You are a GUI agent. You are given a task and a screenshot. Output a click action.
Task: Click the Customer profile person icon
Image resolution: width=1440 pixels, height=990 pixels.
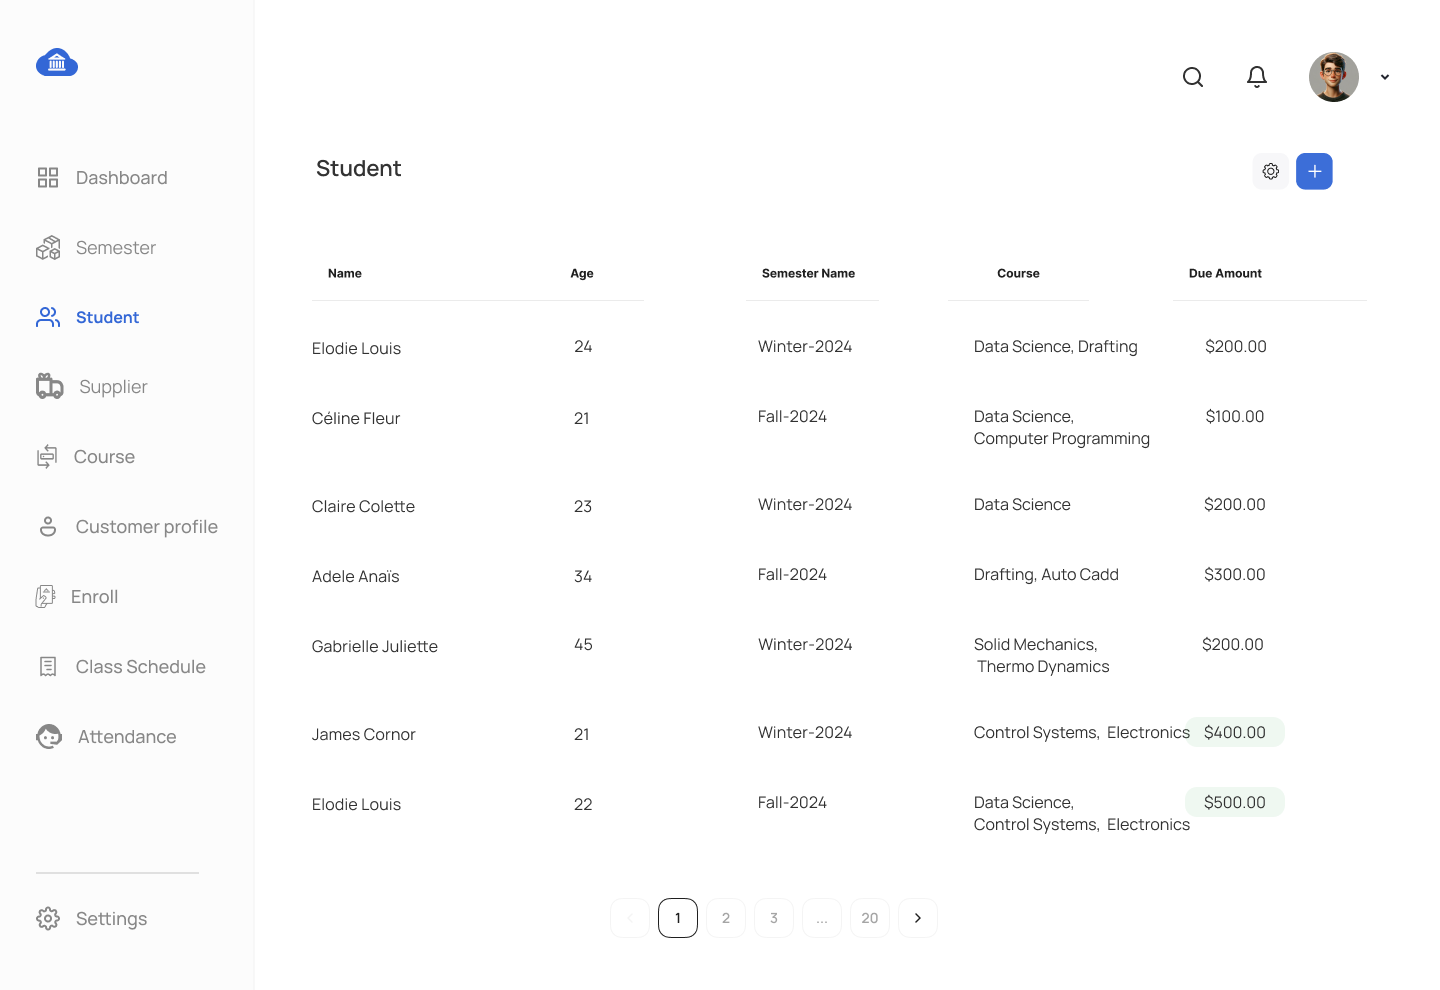(x=48, y=527)
